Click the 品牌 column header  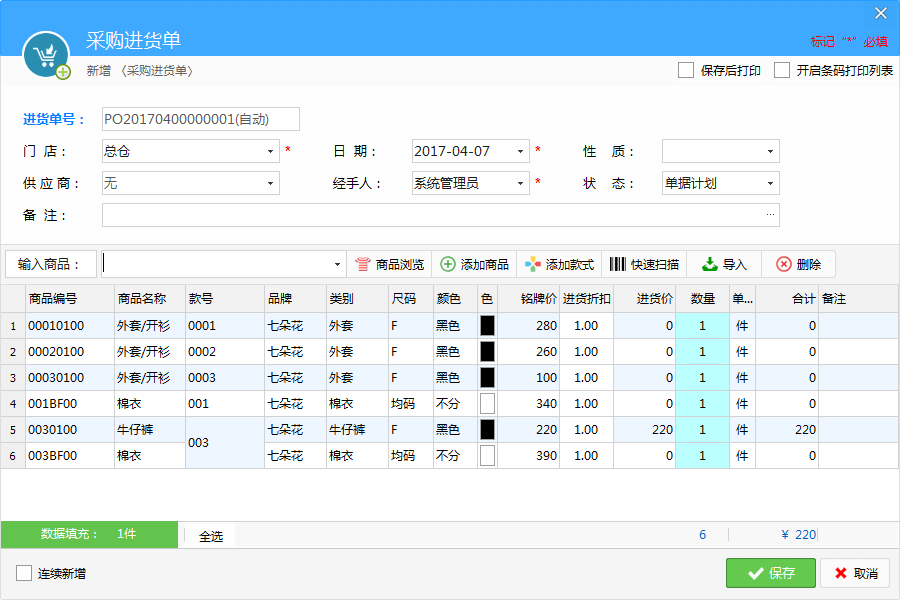pos(296,299)
